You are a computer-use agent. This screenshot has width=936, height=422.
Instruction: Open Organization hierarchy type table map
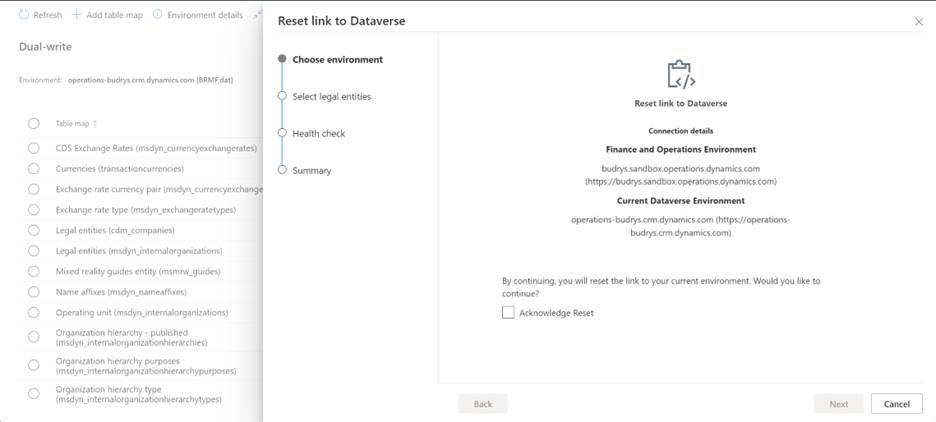pyautogui.click(x=138, y=395)
